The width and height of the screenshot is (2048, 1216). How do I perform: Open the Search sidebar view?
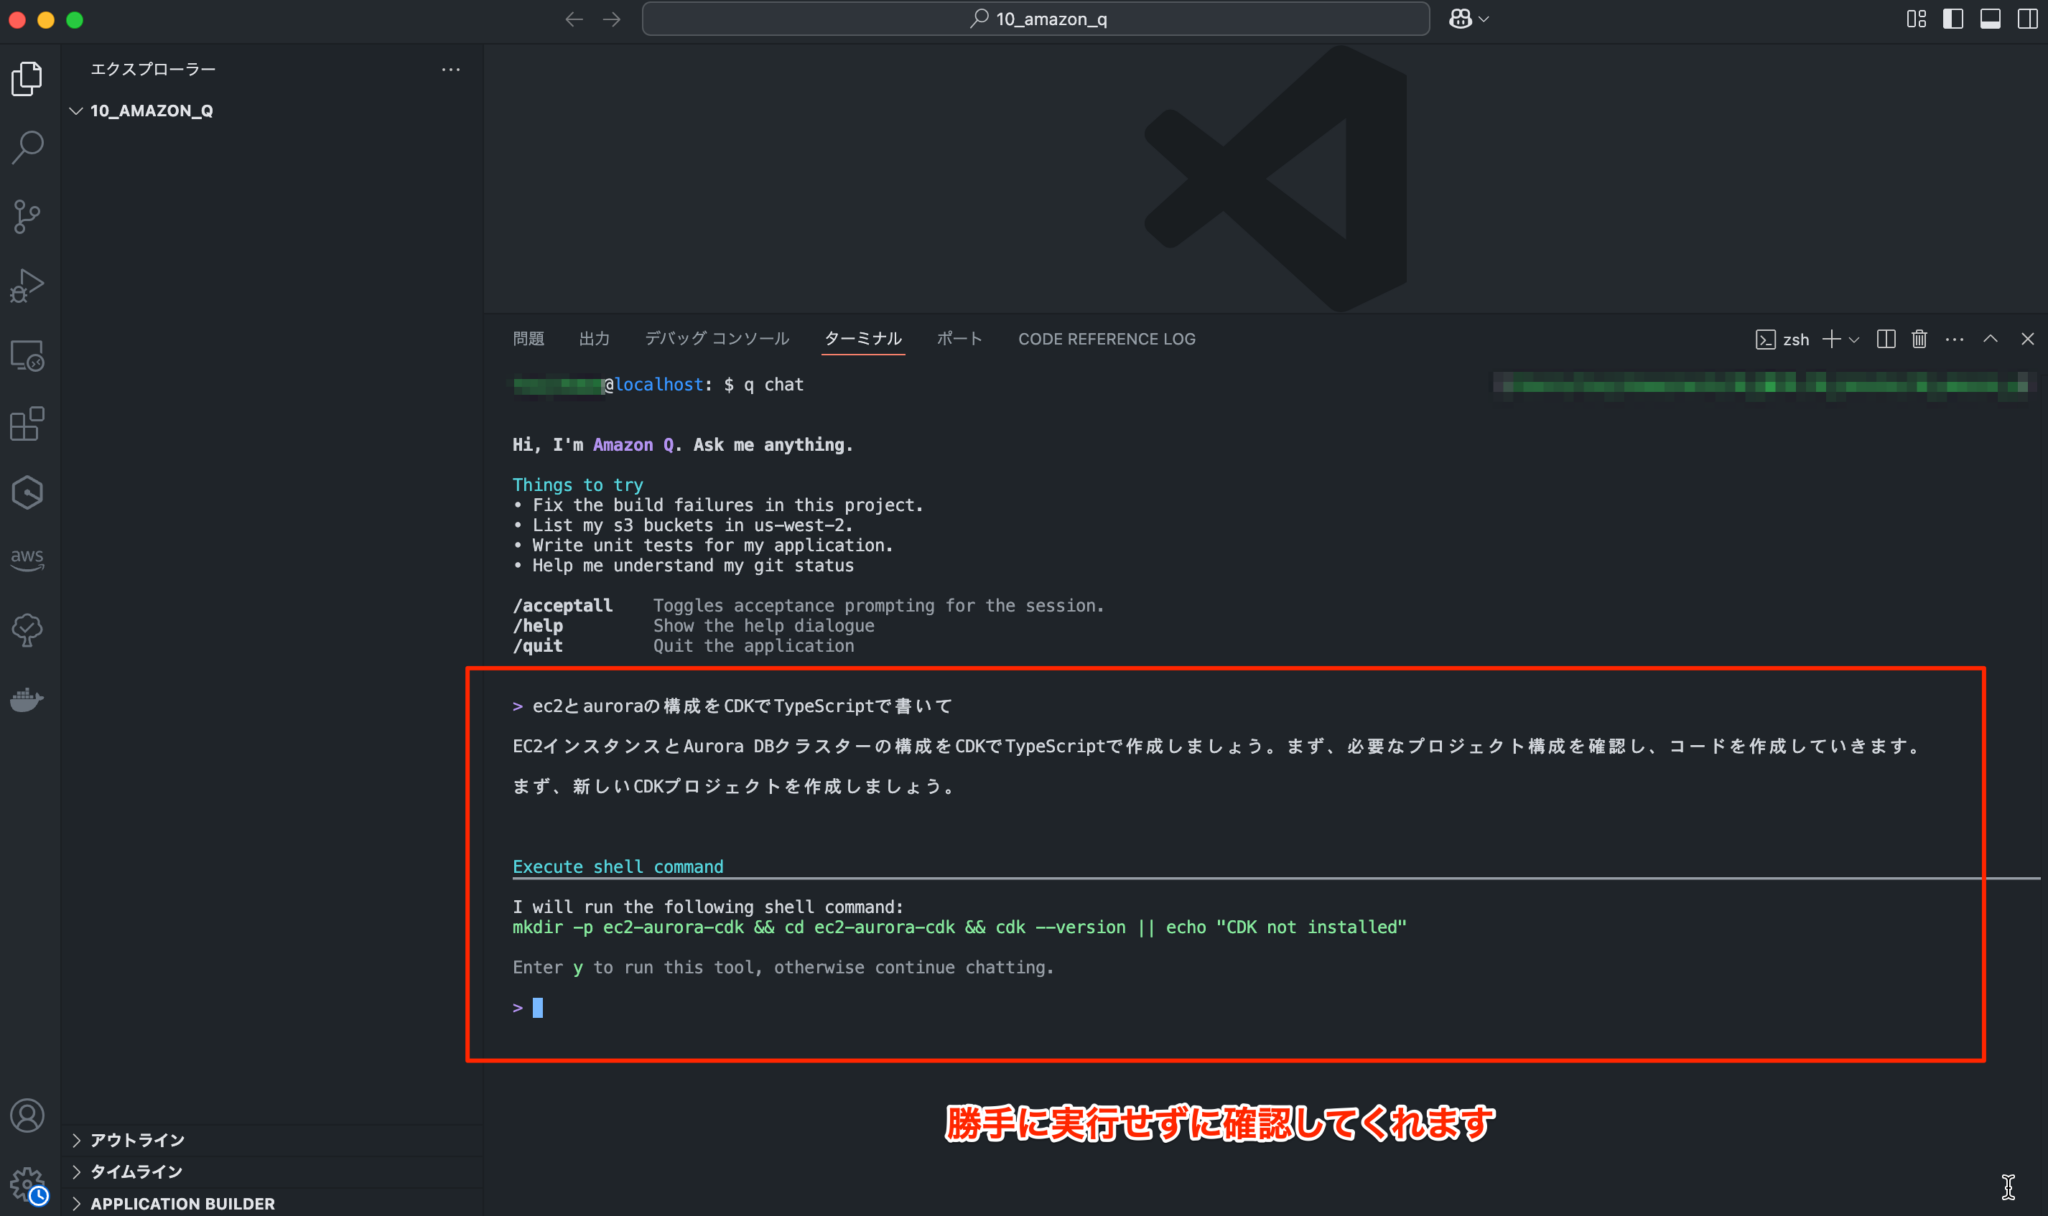click(27, 147)
